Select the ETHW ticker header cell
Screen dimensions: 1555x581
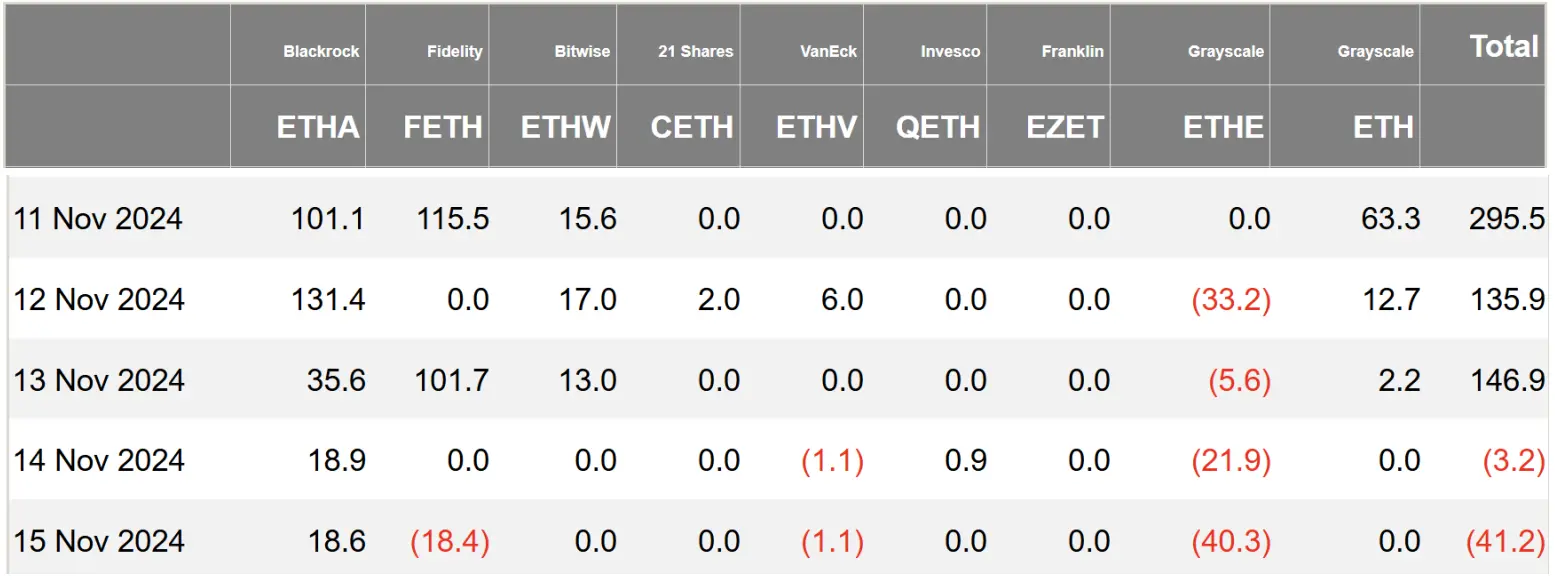point(565,127)
